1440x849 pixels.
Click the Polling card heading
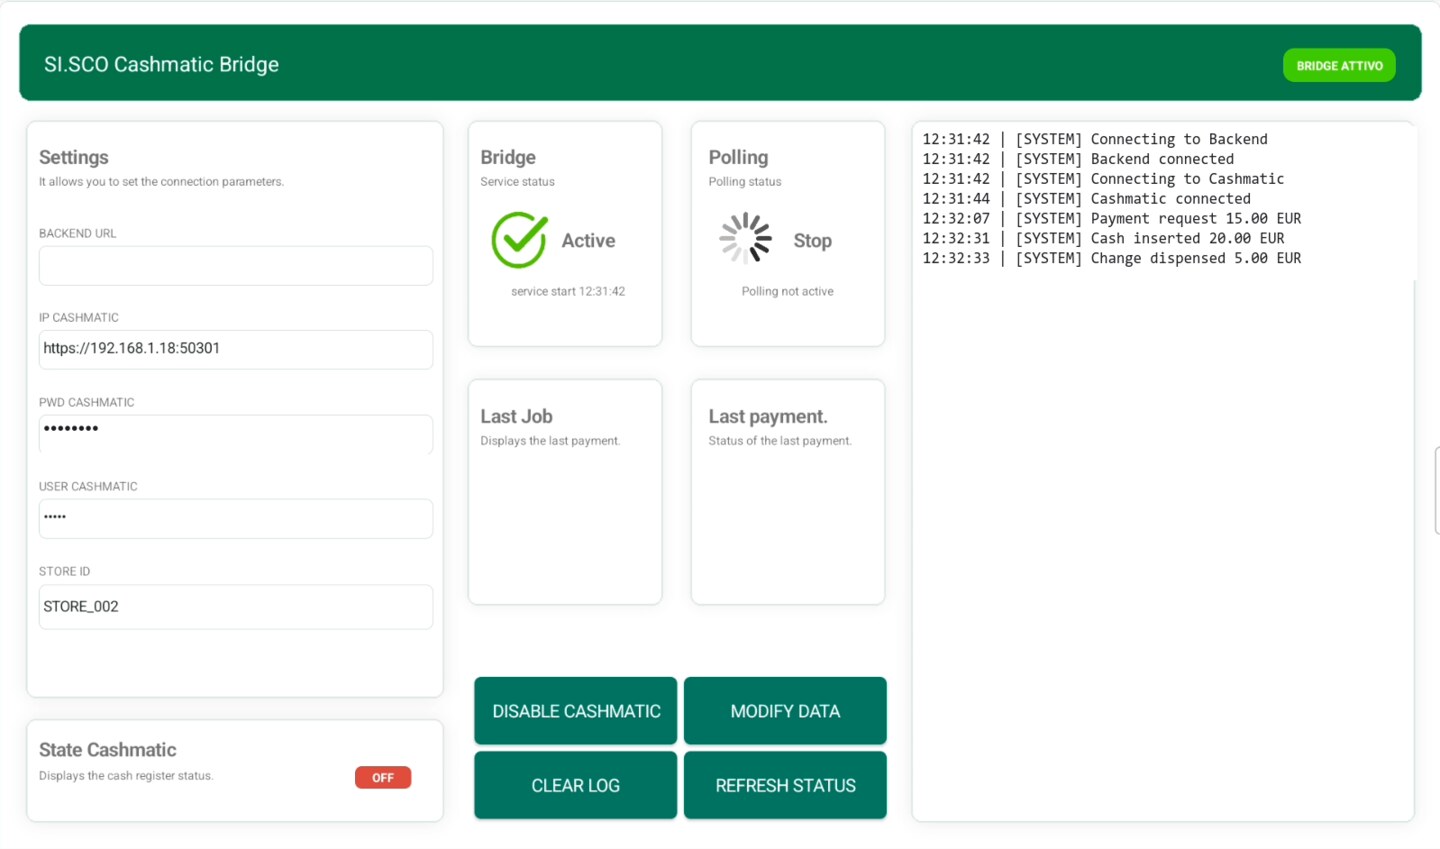[x=738, y=157]
